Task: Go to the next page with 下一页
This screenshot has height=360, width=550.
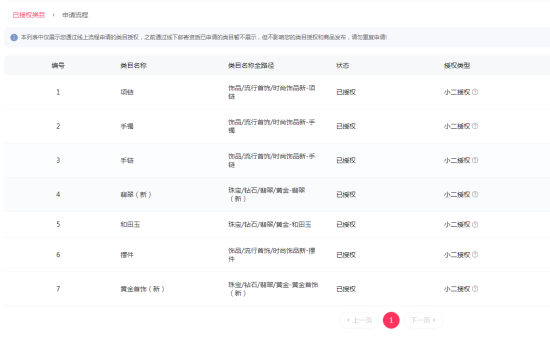Action: click(423, 320)
